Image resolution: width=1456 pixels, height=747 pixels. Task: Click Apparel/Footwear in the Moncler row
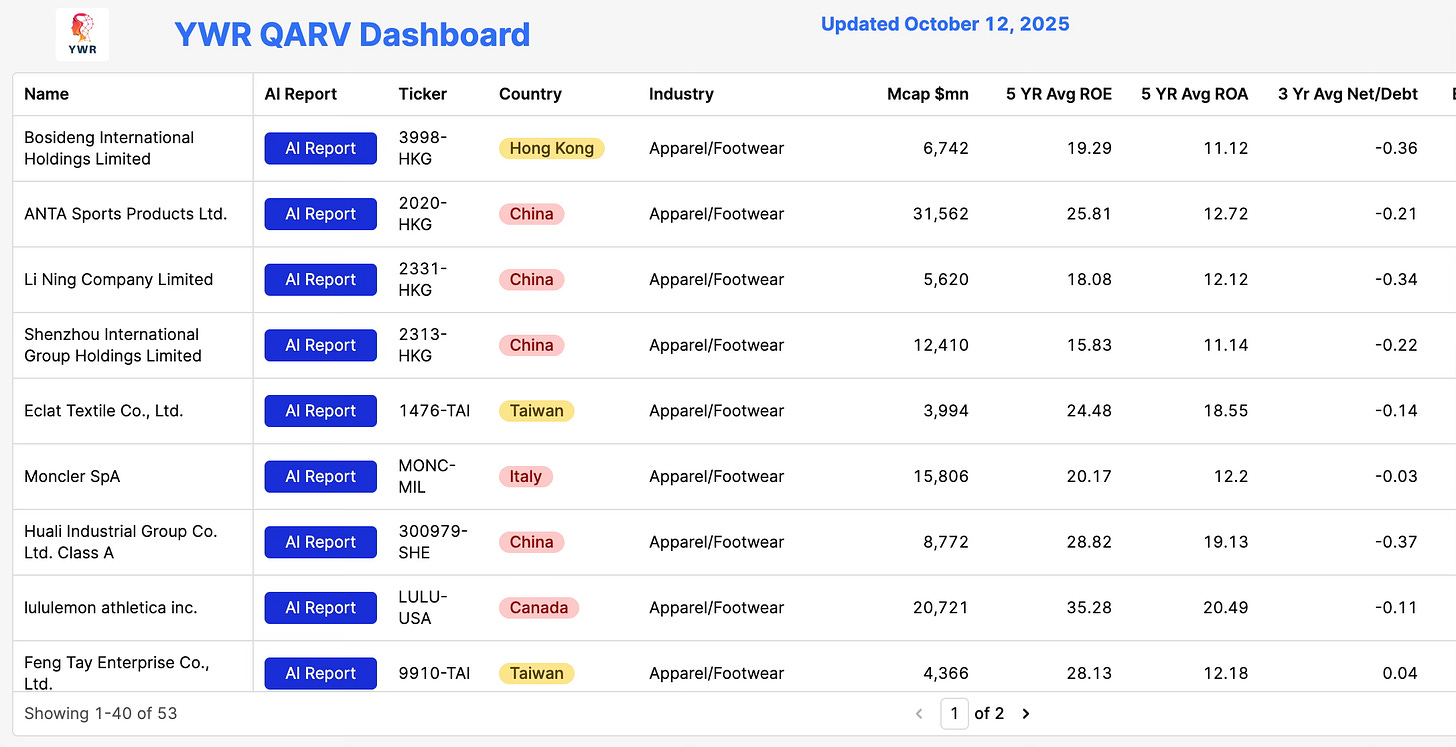(716, 476)
